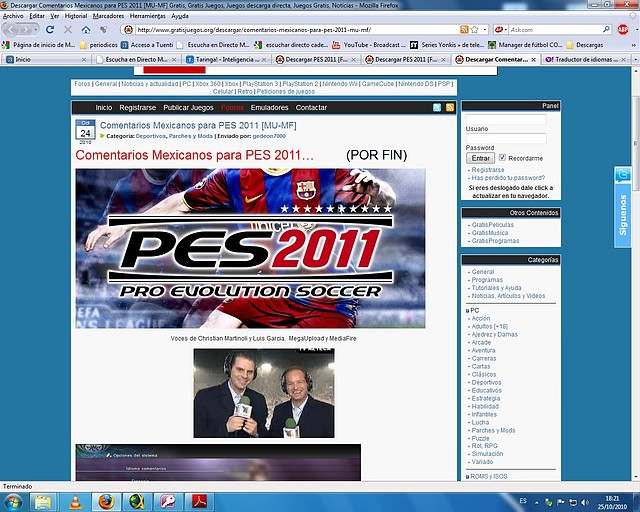Open the back/forward history dropdown arrow
Viewport: 640px width, 512px height.
36,29
